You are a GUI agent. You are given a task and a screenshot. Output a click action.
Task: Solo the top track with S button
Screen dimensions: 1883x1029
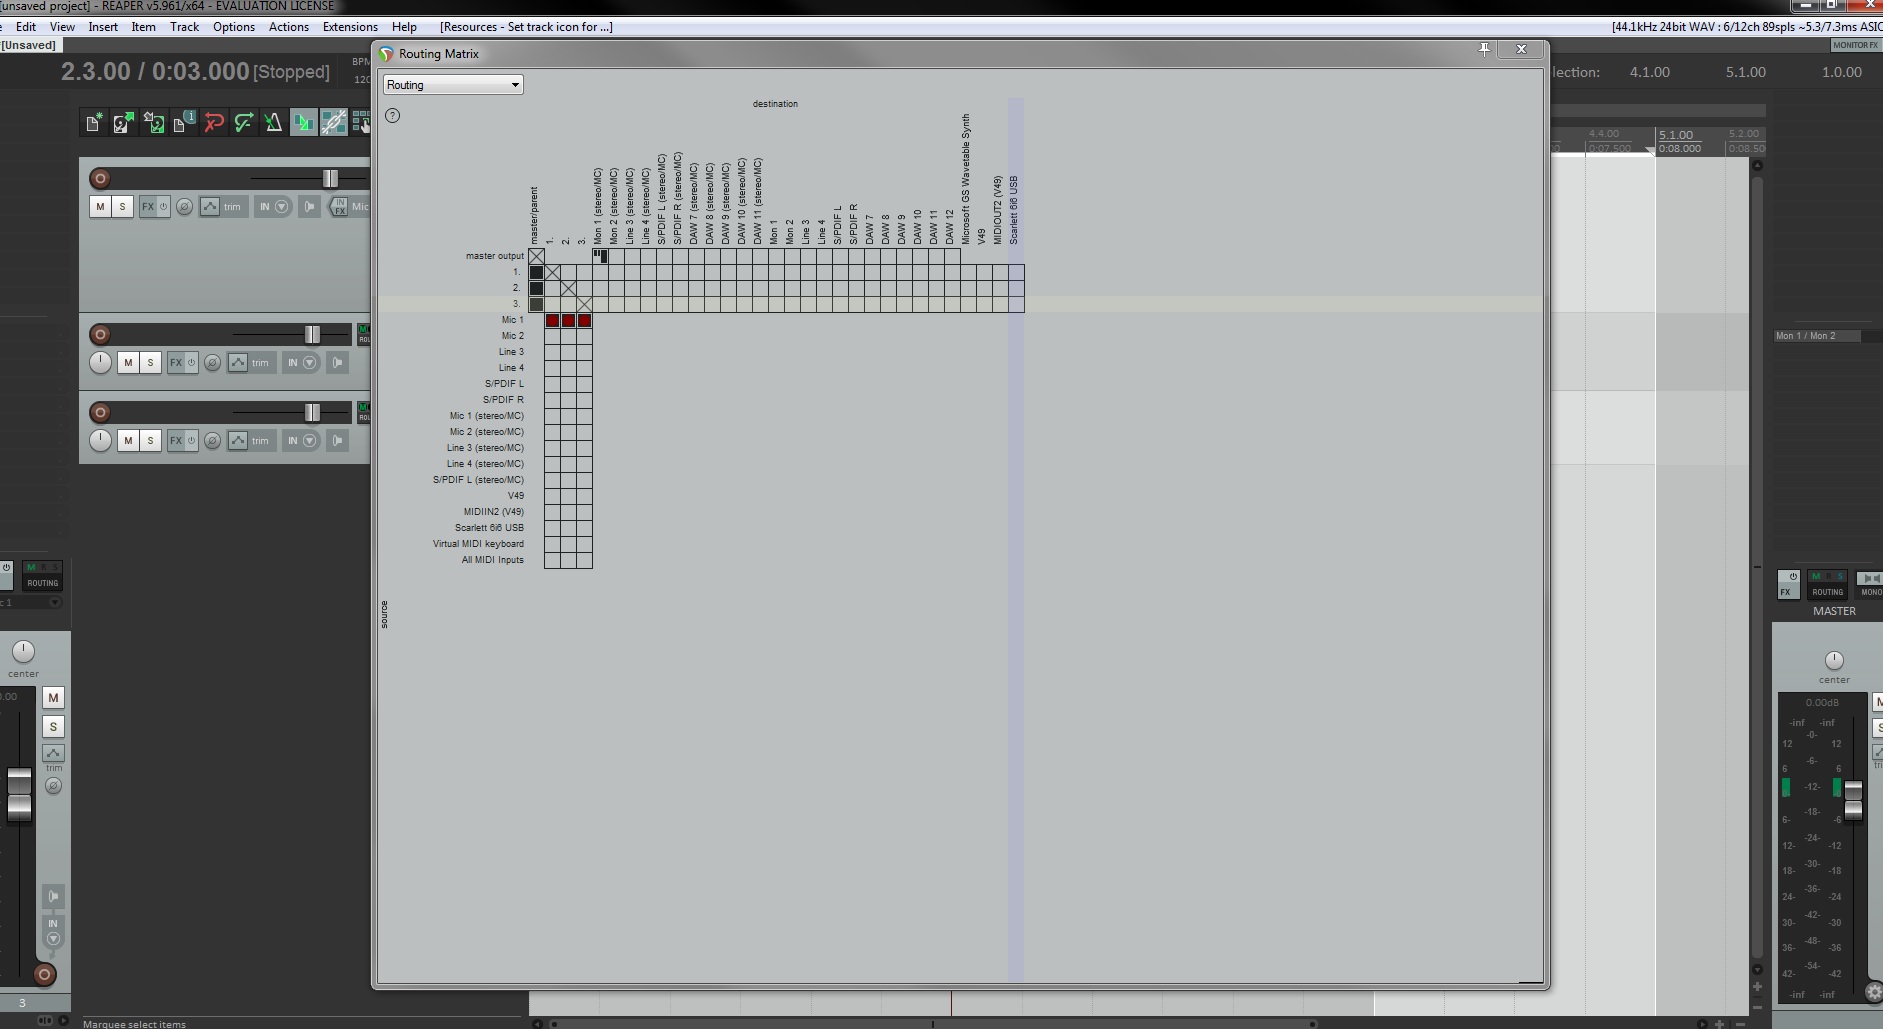pos(122,207)
